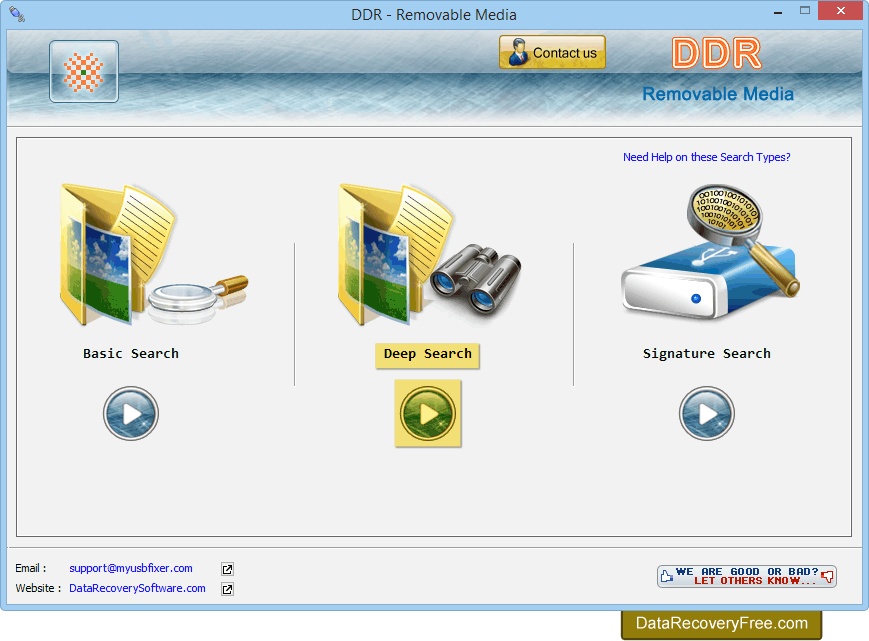The image size is (869, 641).
Task: Start Deep Search with green play button
Action: click(428, 413)
